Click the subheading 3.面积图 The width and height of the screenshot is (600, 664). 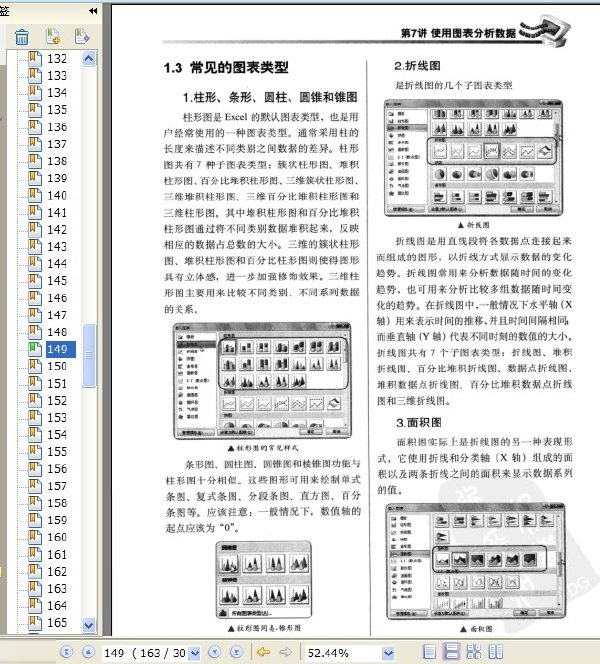pos(418,422)
